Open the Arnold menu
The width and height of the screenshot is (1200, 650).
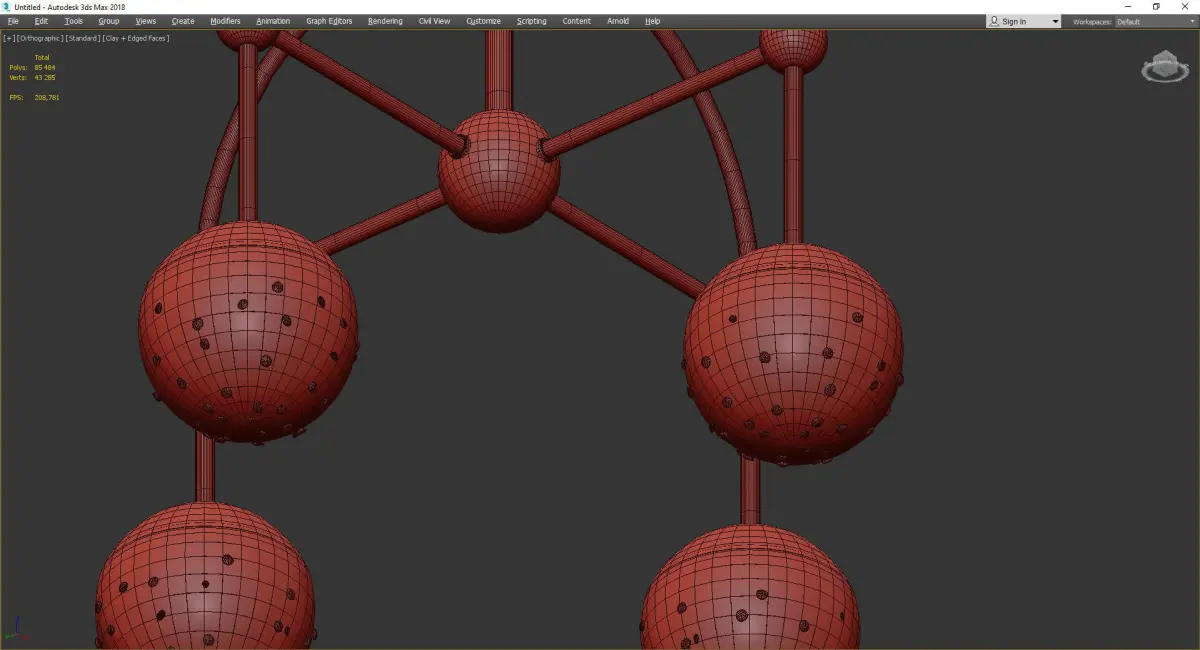click(618, 21)
